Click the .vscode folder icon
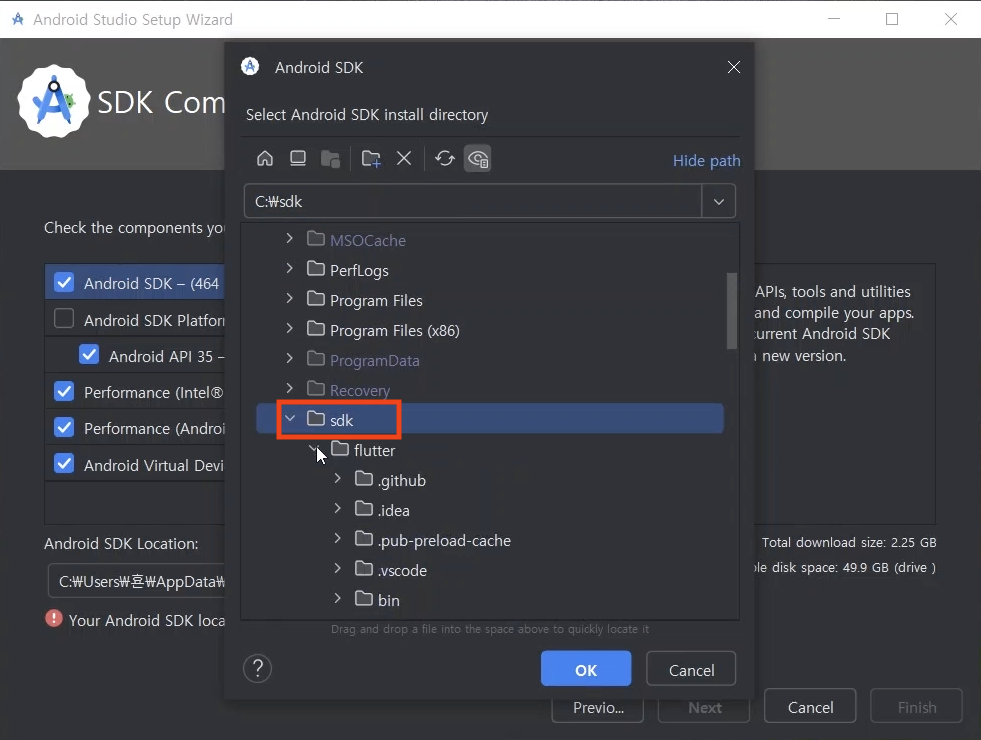The image size is (981, 740). (363, 569)
